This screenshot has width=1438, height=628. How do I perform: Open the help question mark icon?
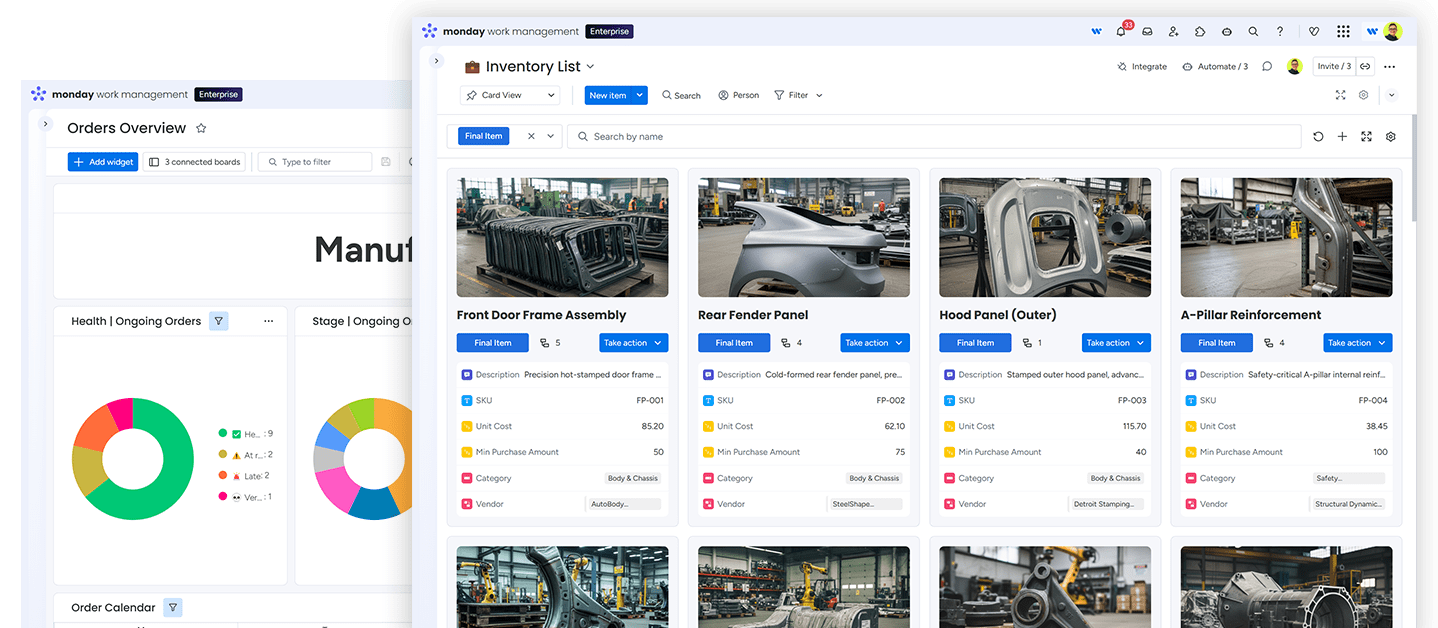[x=1279, y=31]
